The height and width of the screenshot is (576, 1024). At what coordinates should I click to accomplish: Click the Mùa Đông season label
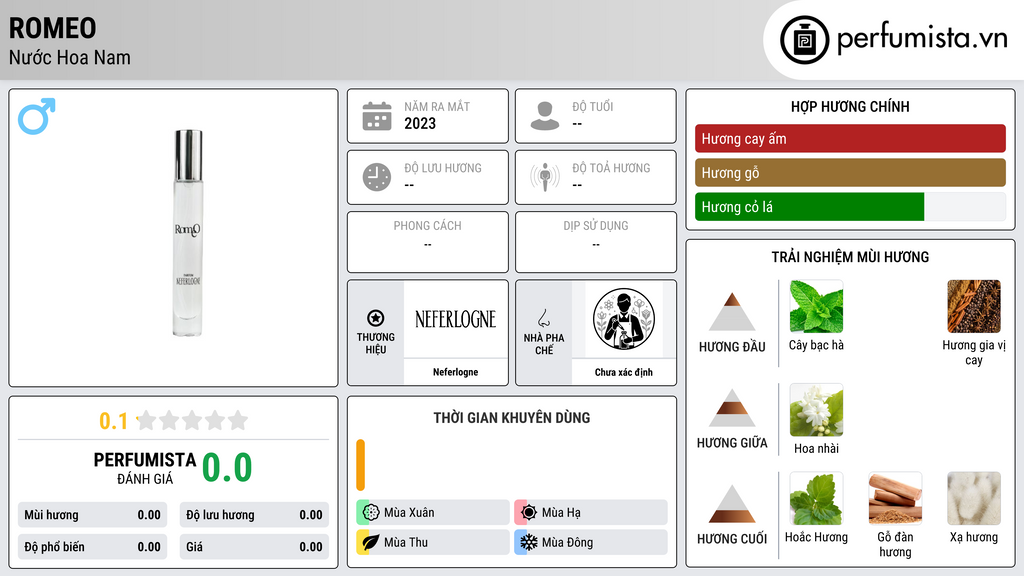[x=568, y=542]
